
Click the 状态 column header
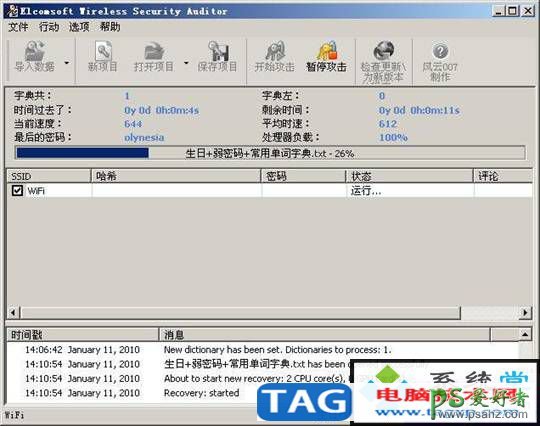pos(409,176)
